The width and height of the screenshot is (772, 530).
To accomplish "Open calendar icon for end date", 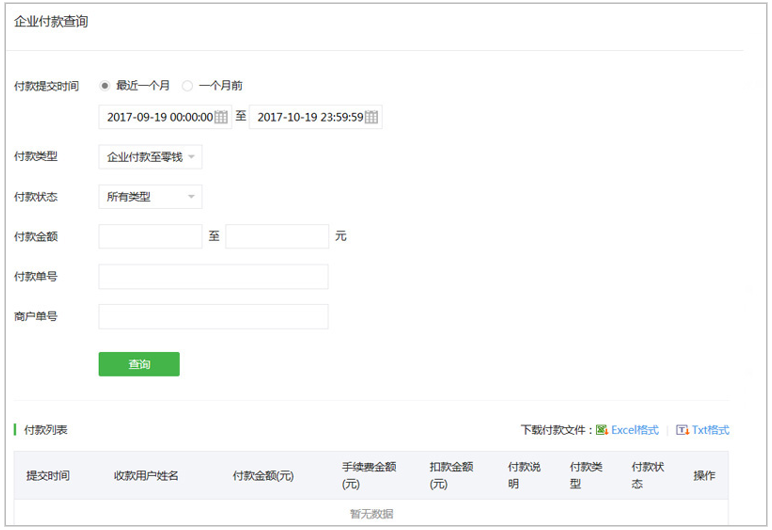I will click(371, 118).
